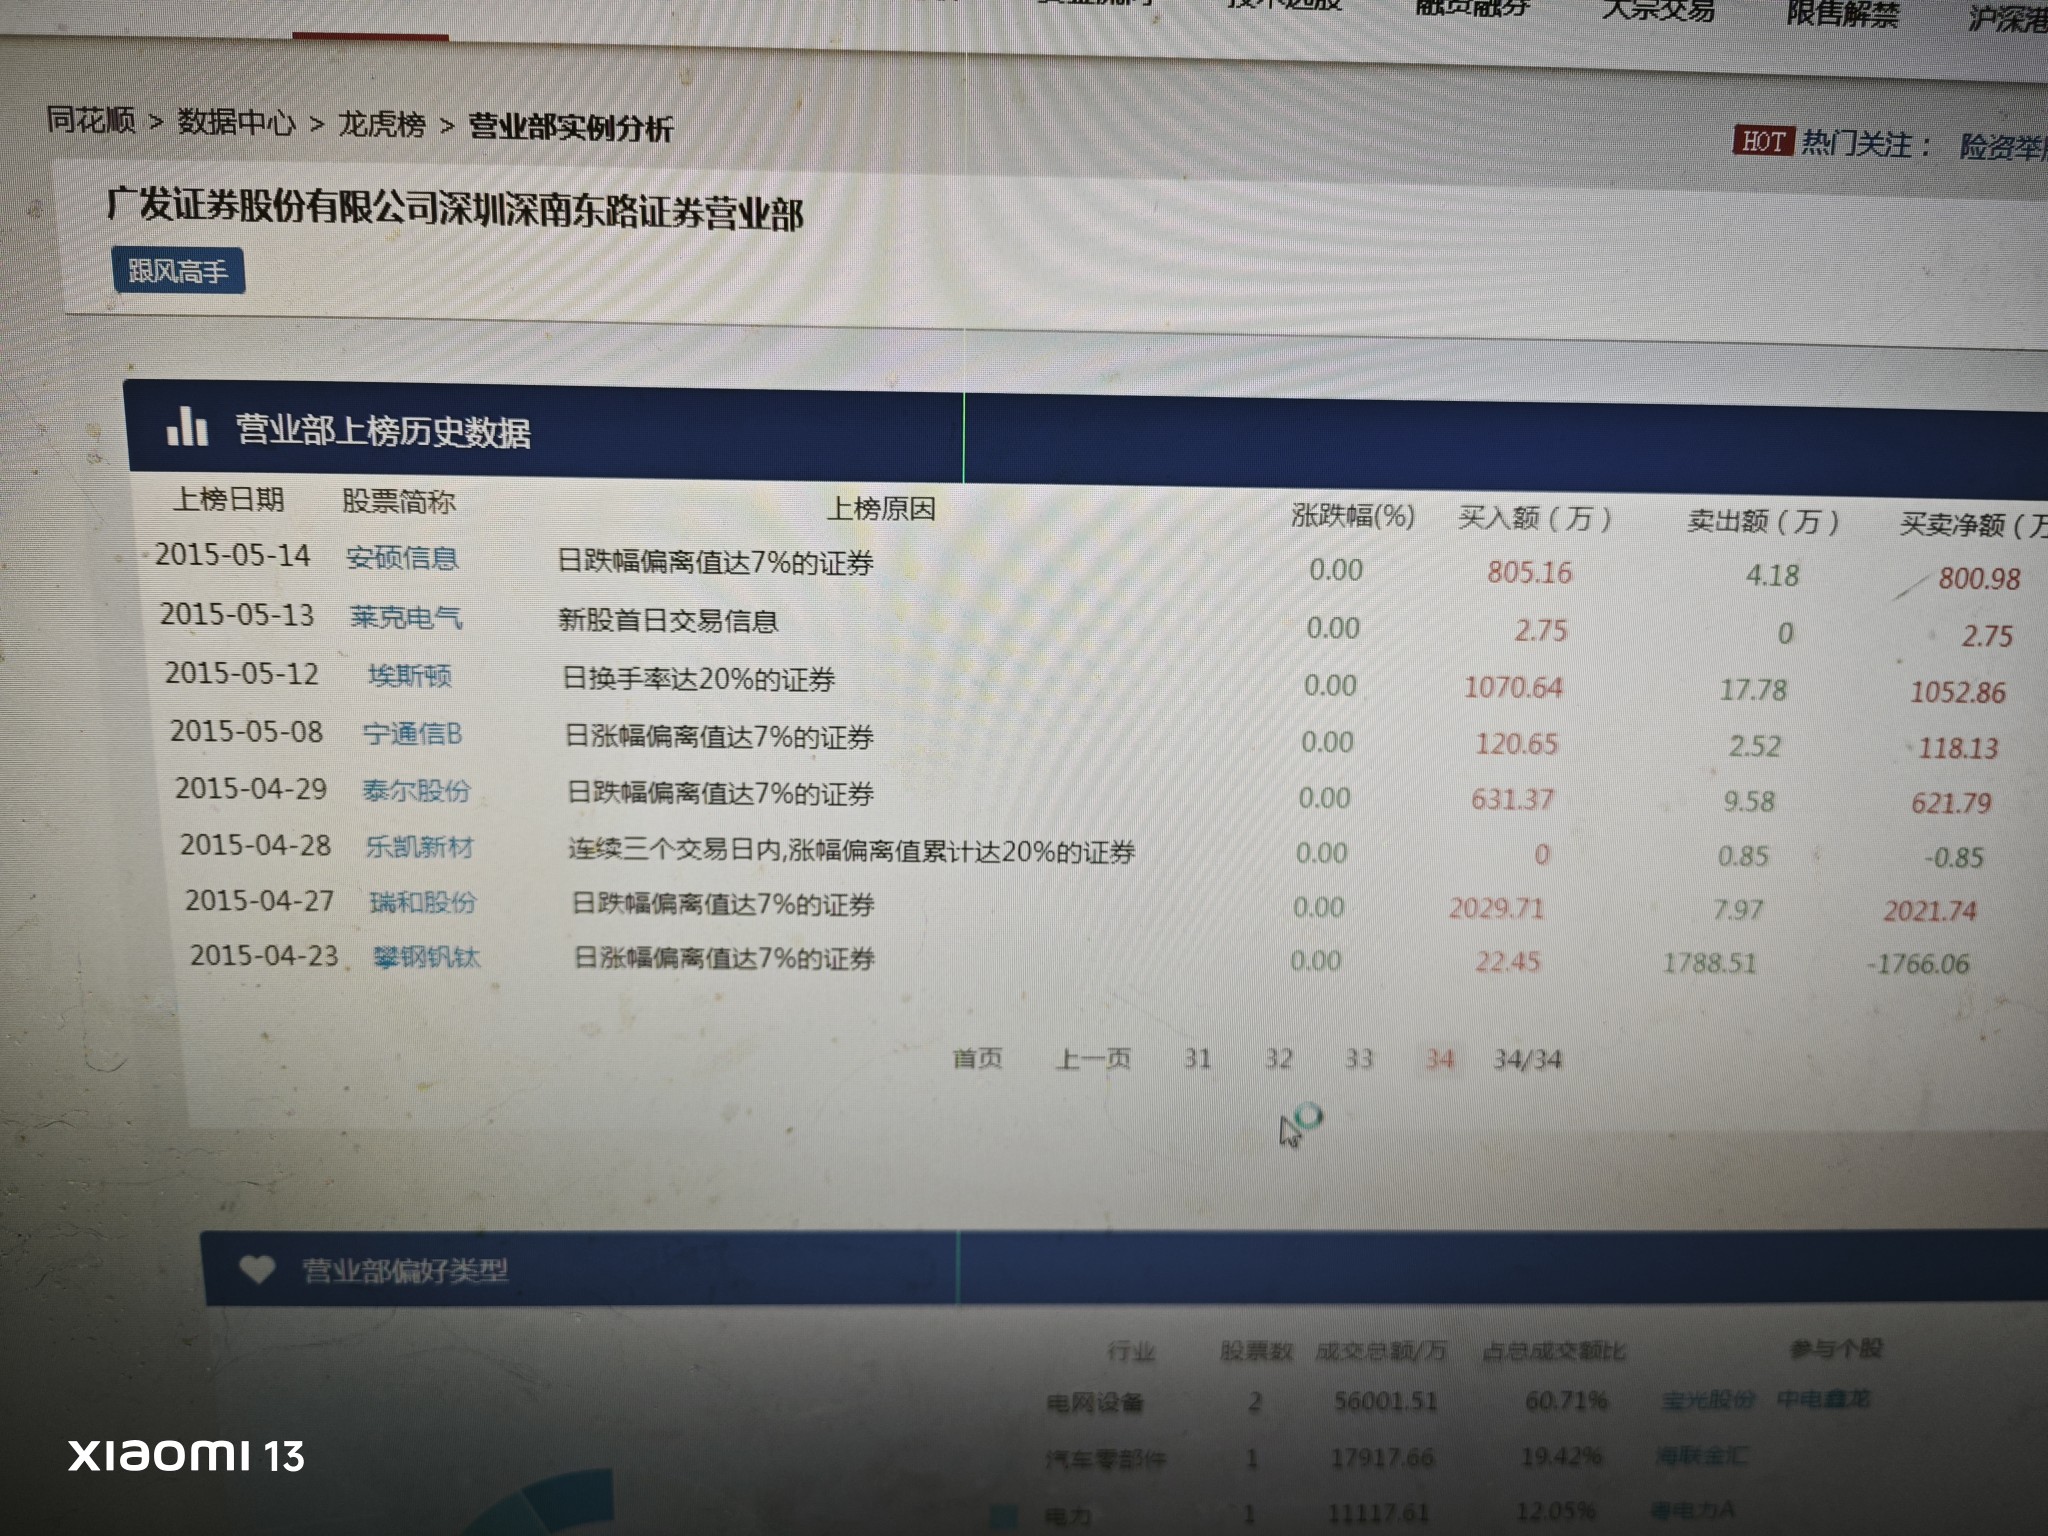Click percentage value 60.71%

coord(1566,1400)
